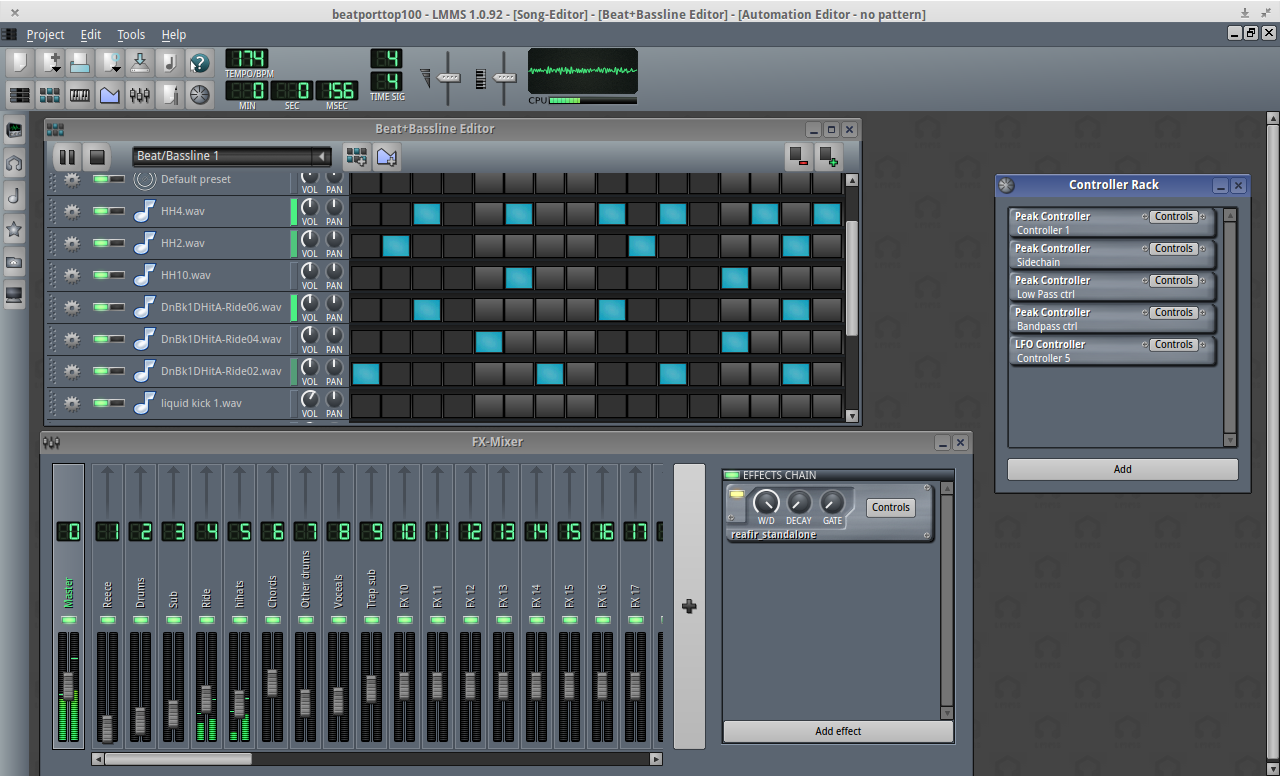Click the Drums channel fader

click(140, 720)
